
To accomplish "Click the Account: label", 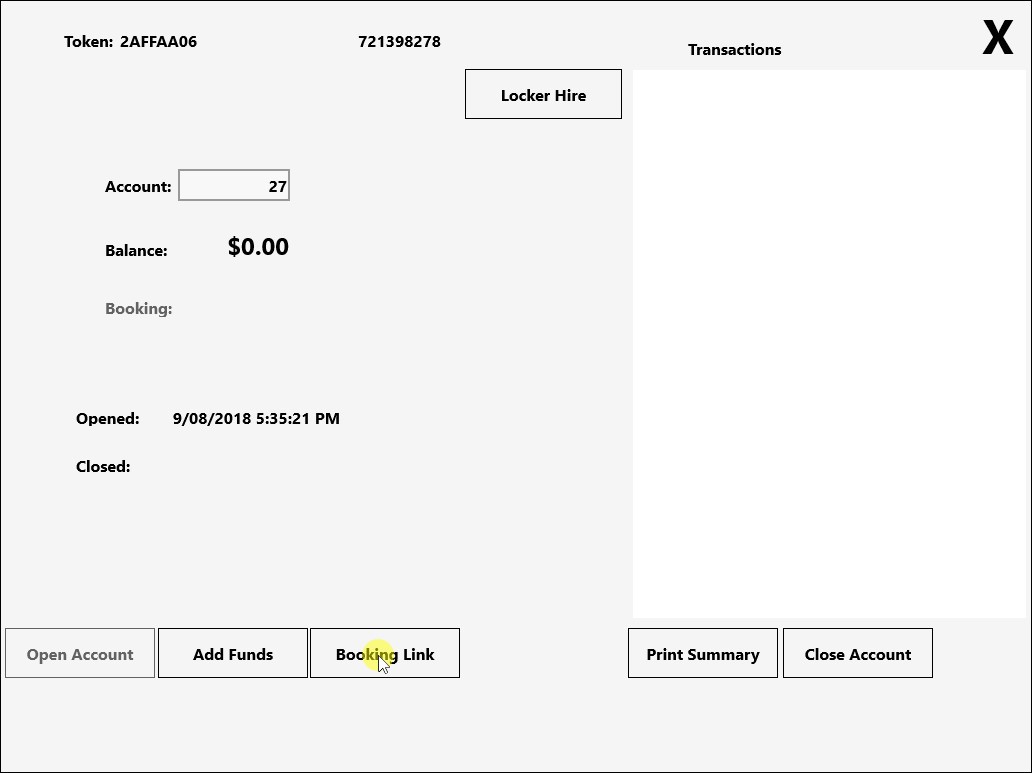I will coord(138,187).
